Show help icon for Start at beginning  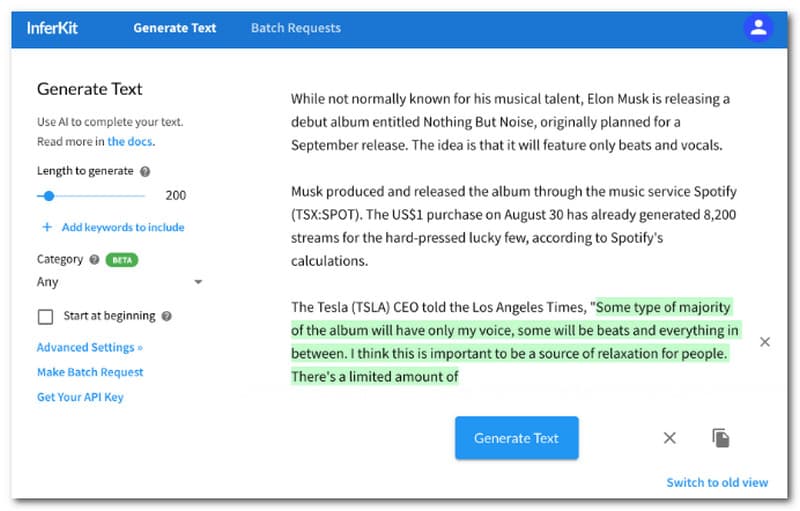coord(166,316)
